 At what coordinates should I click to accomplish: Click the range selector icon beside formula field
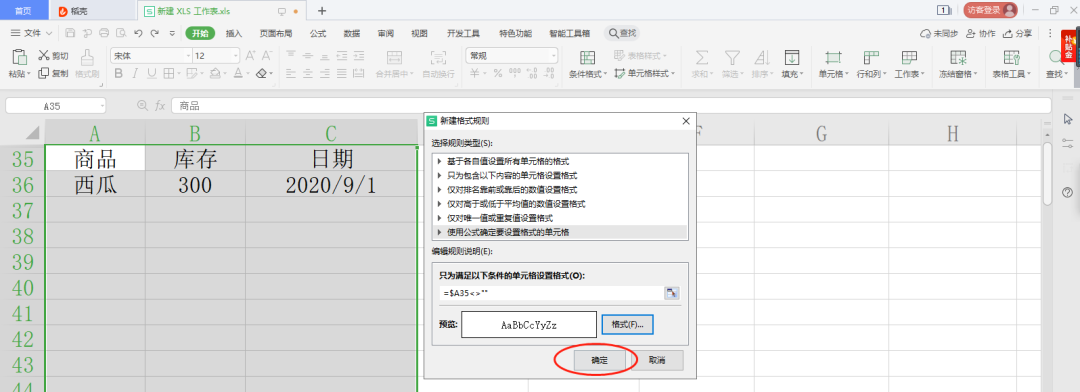pos(672,293)
